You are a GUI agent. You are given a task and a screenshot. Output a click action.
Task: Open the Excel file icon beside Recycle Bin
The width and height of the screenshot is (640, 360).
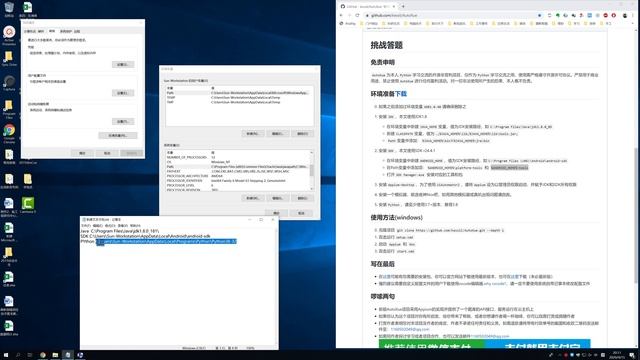[x=27, y=8]
